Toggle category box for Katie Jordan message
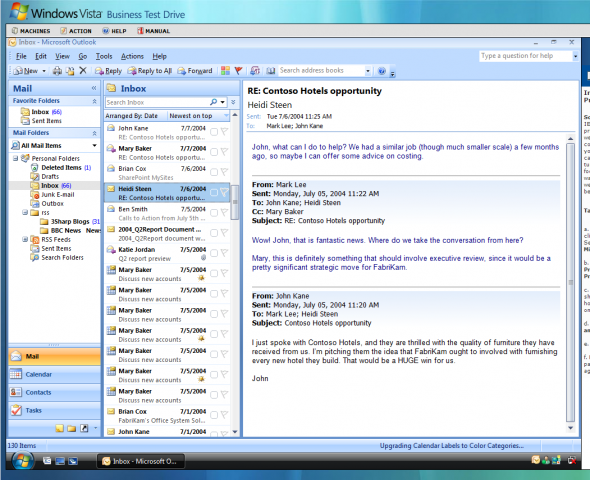This screenshot has height=480, width=590. pyautogui.click(x=214, y=253)
